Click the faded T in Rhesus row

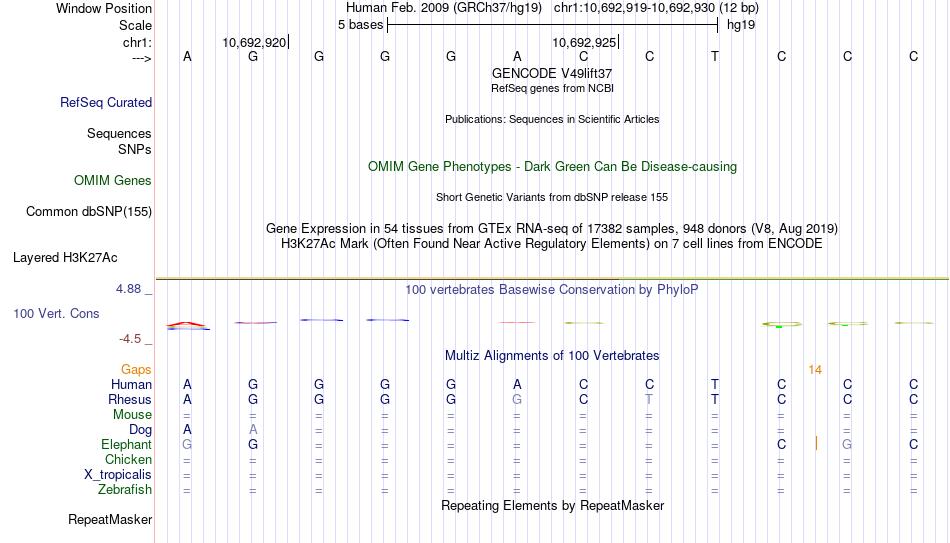click(649, 399)
